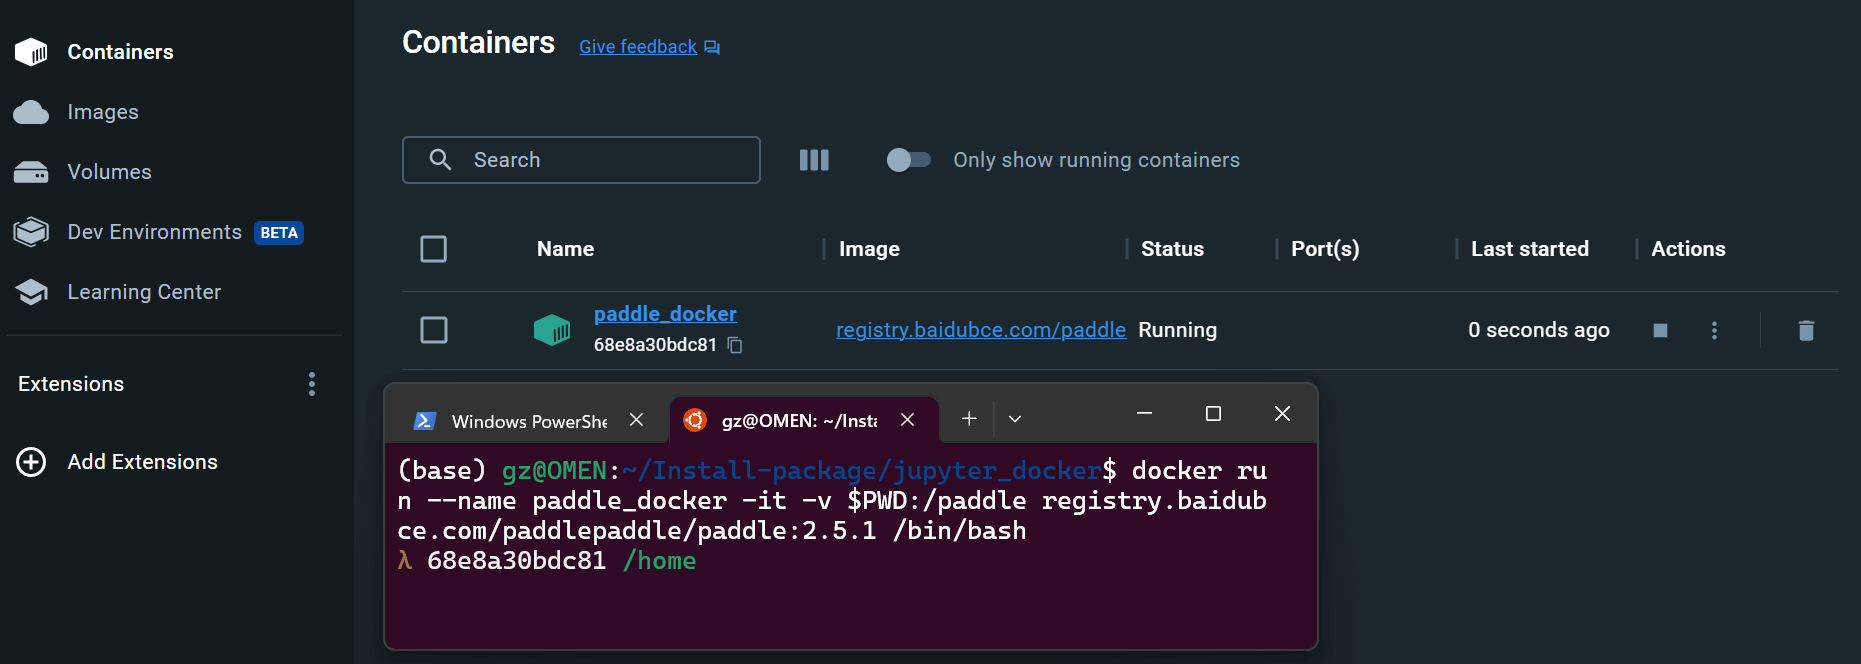This screenshot has height=664, width=1861.
Task: Click Add Extensions plus icon
Action: pos(31,462)
